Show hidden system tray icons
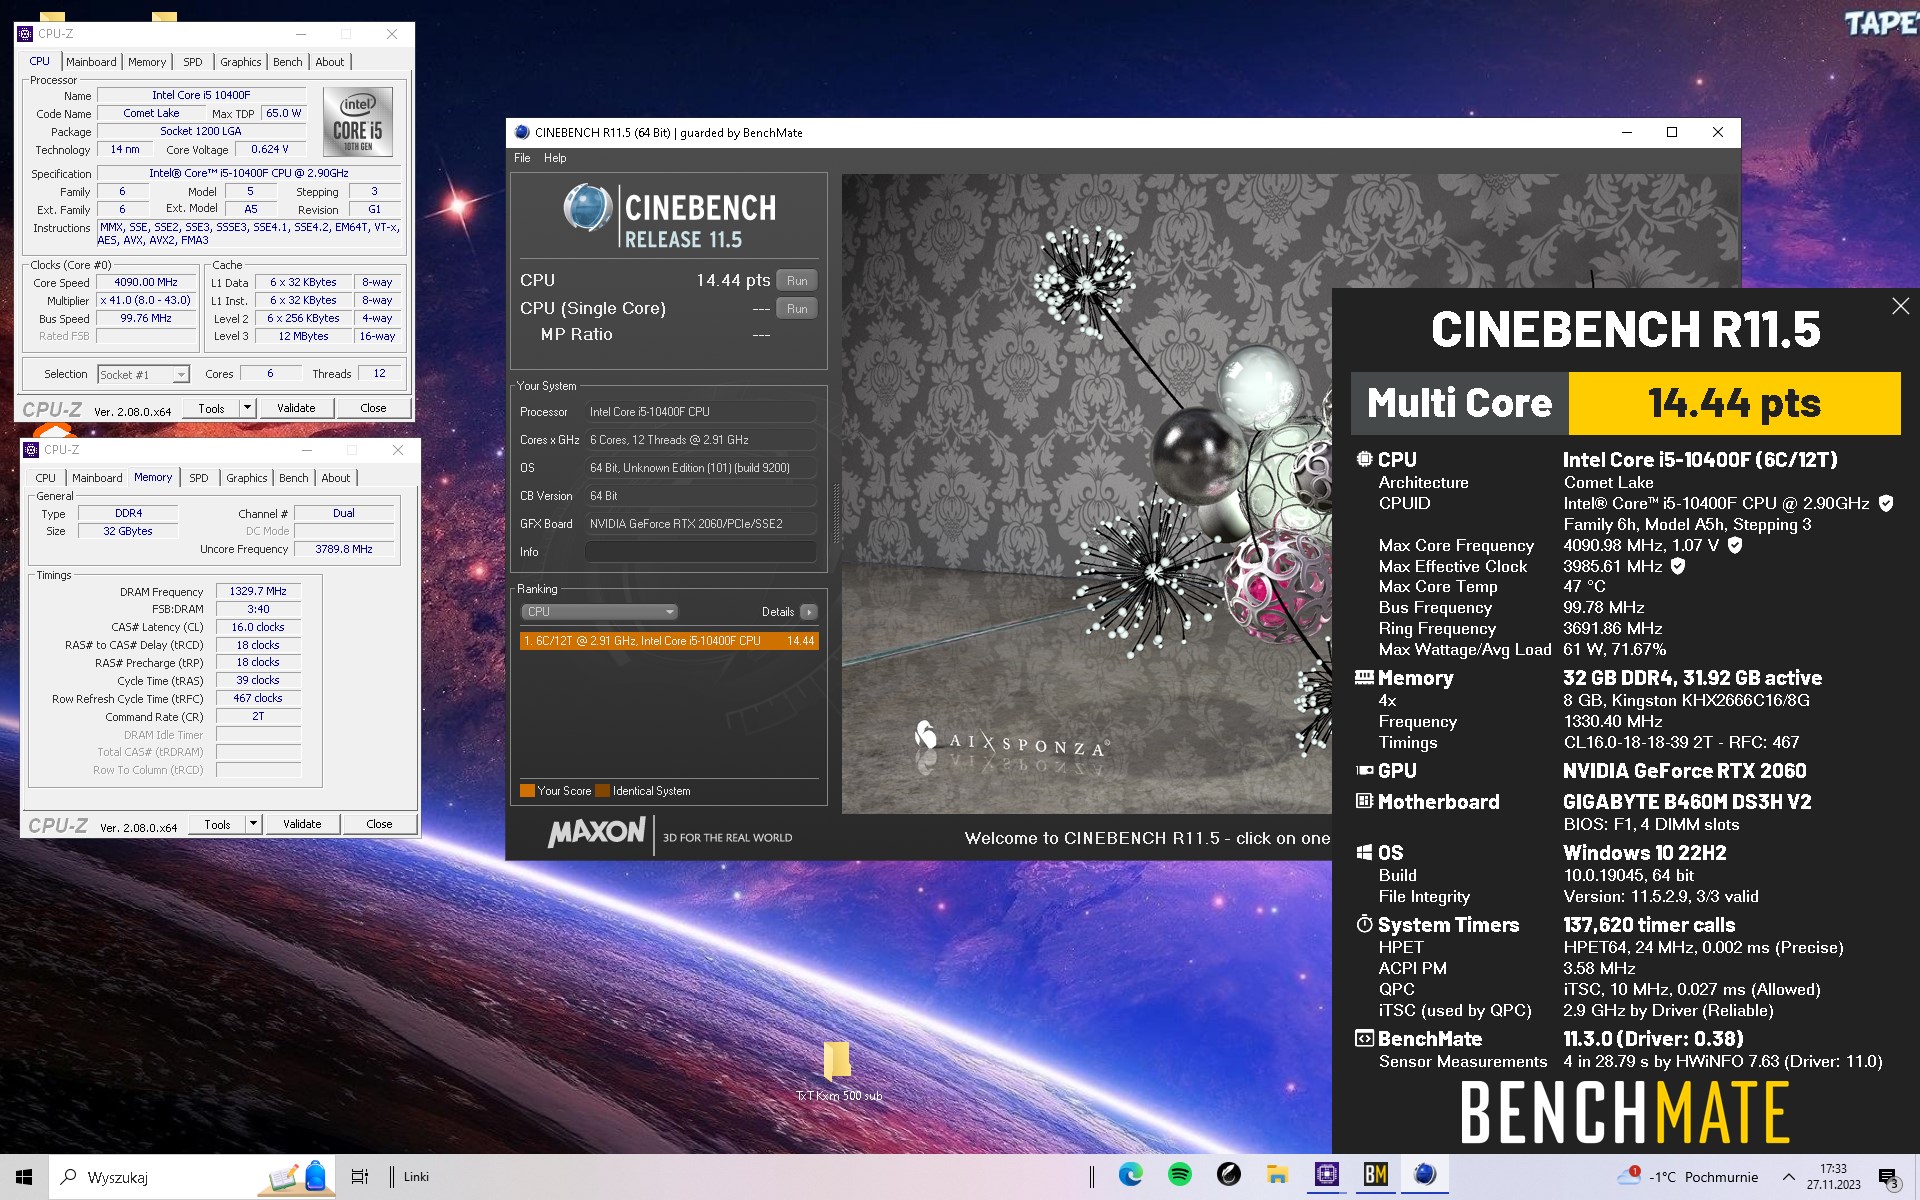 pos(1788,1177)
